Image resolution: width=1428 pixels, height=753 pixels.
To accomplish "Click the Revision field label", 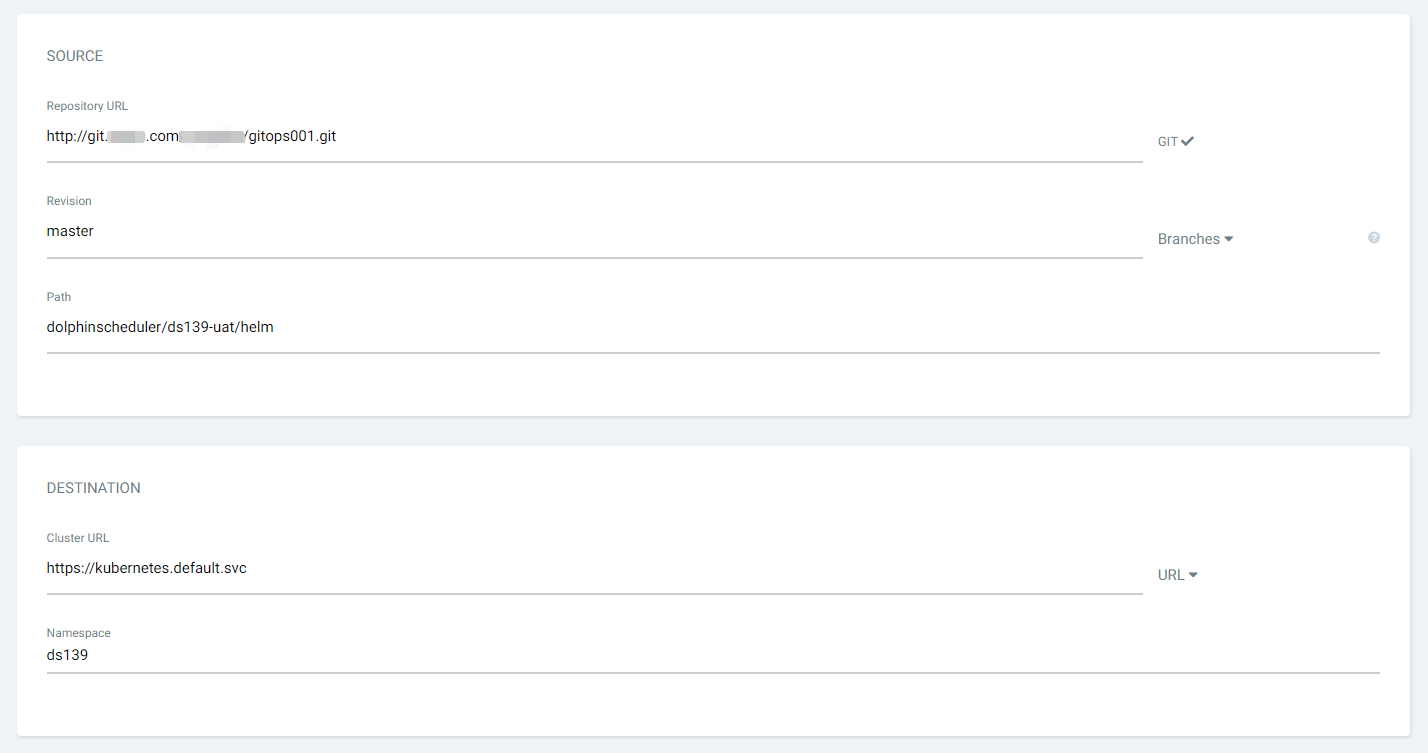I will [x=69, y=201].
